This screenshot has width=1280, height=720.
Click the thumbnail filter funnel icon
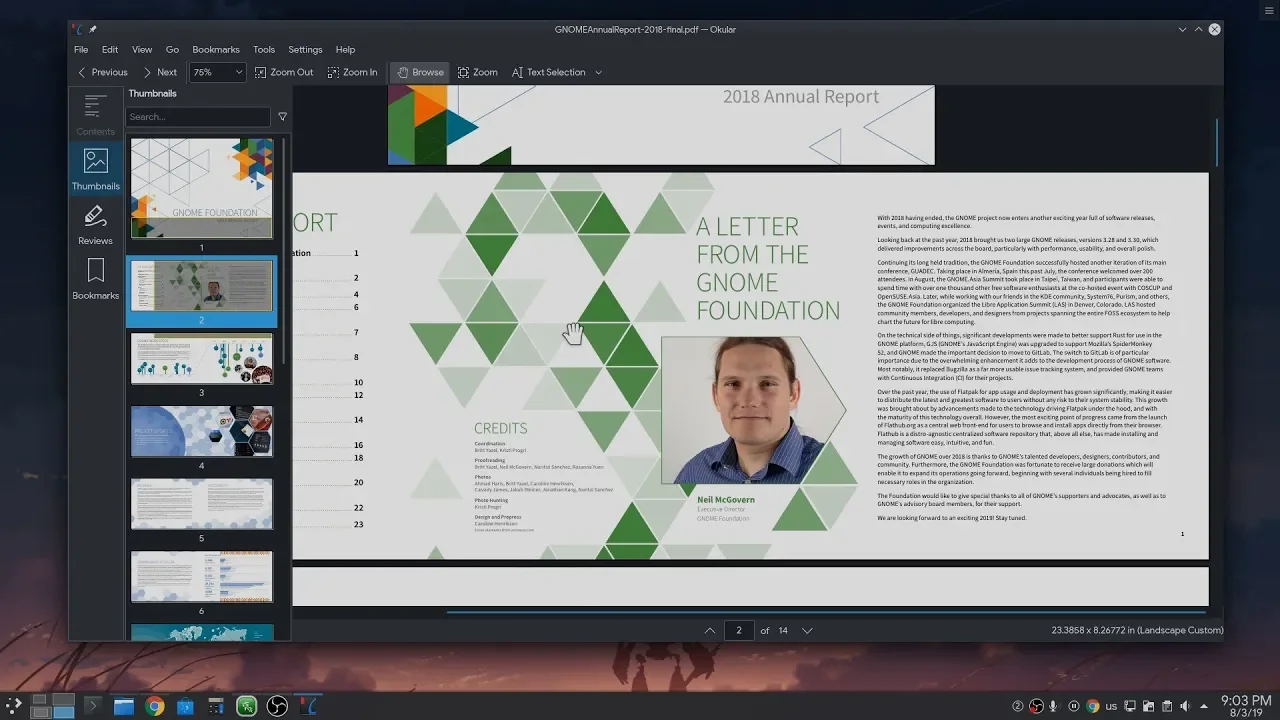click(x=282, y=117)
